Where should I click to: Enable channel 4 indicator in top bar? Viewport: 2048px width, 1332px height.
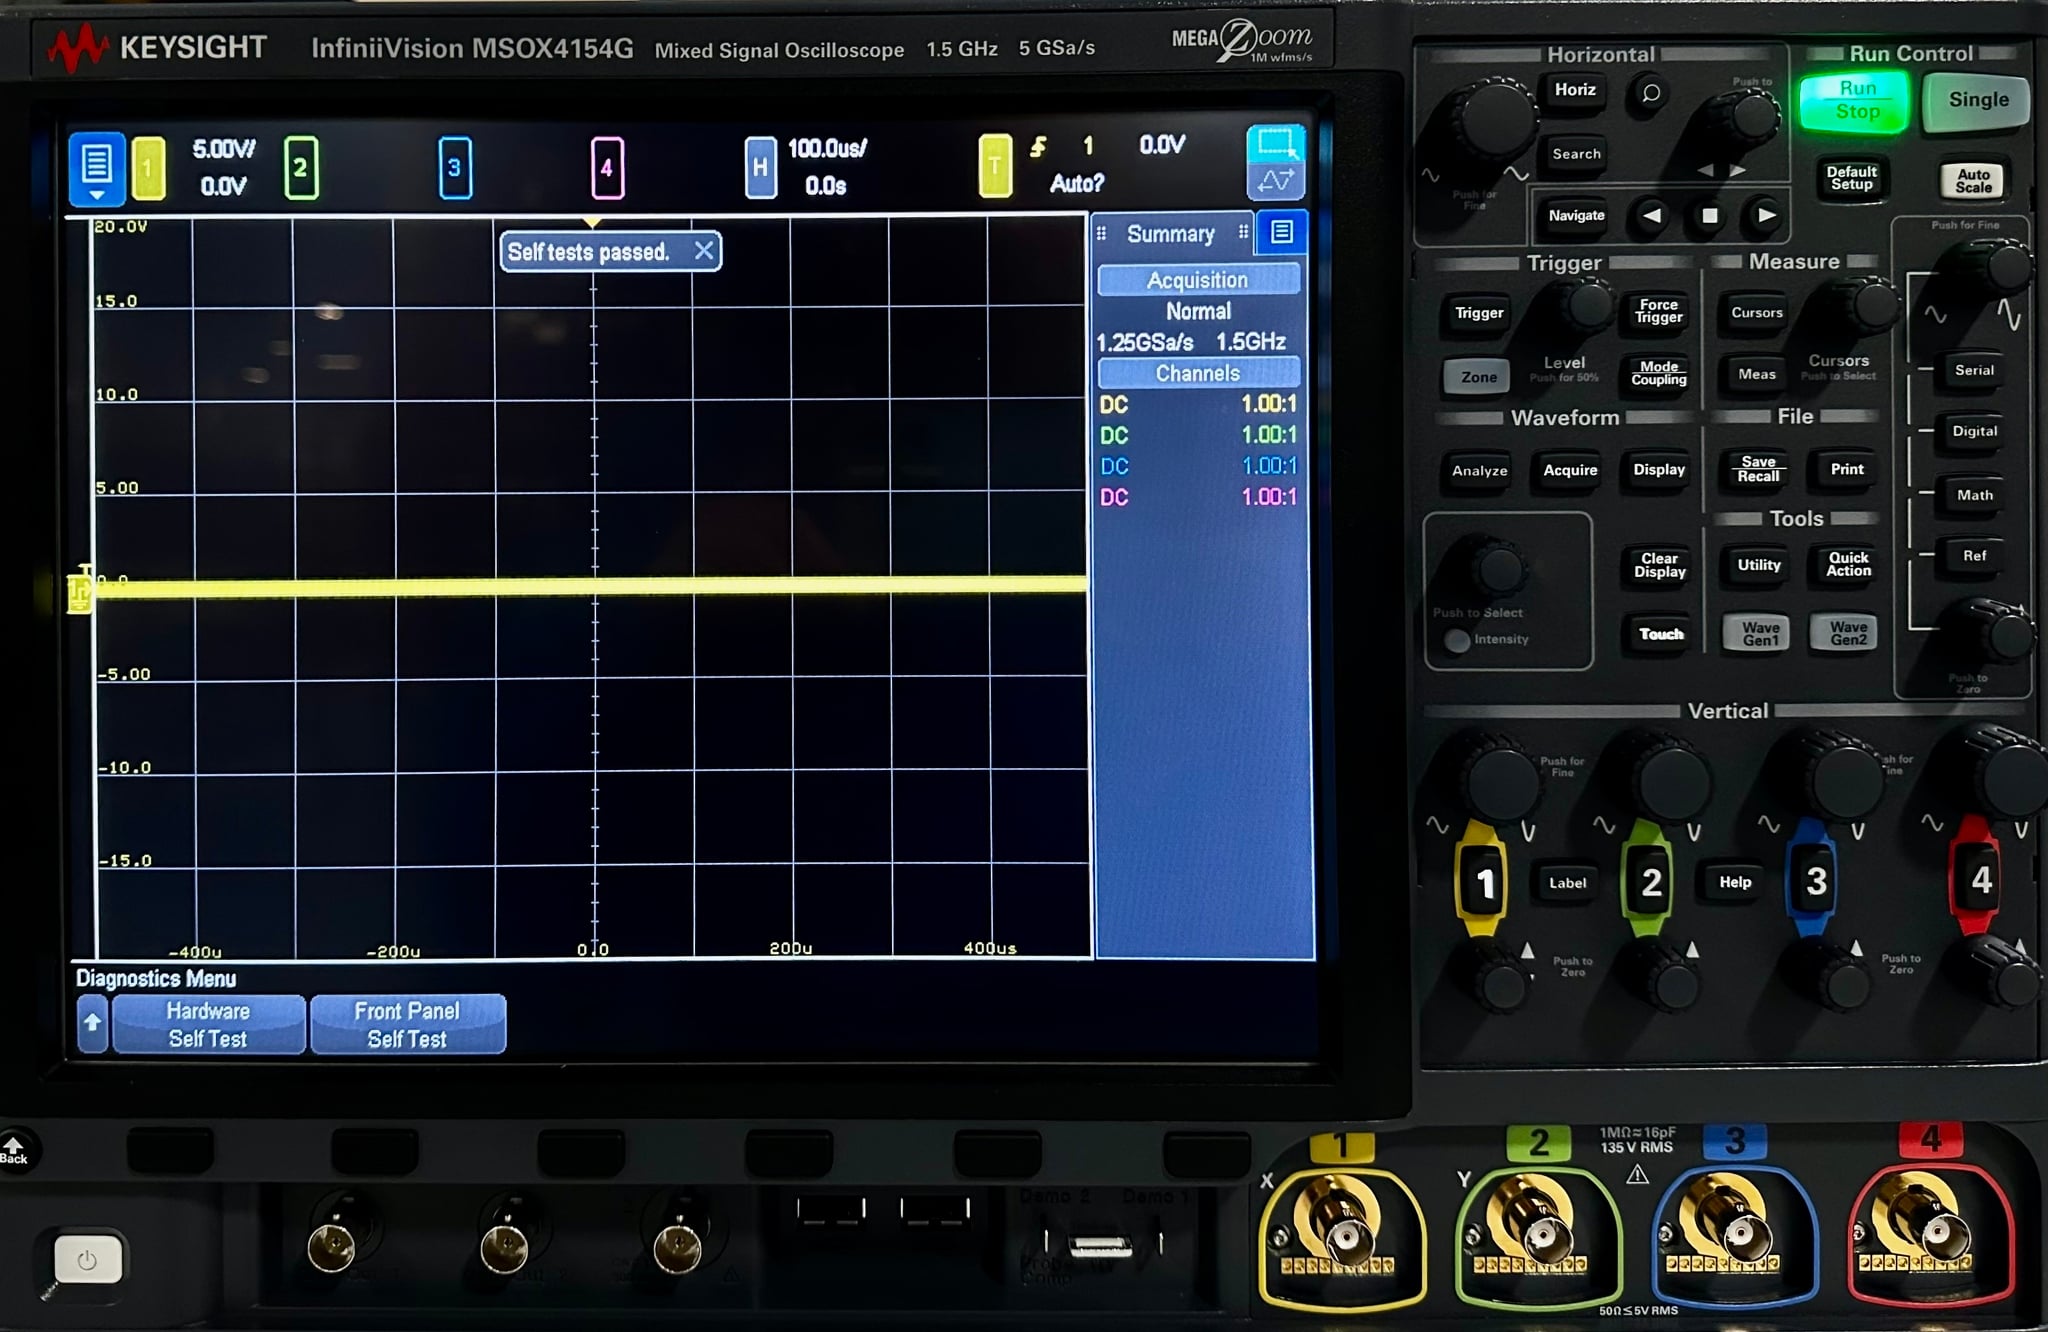pos(607,168)
